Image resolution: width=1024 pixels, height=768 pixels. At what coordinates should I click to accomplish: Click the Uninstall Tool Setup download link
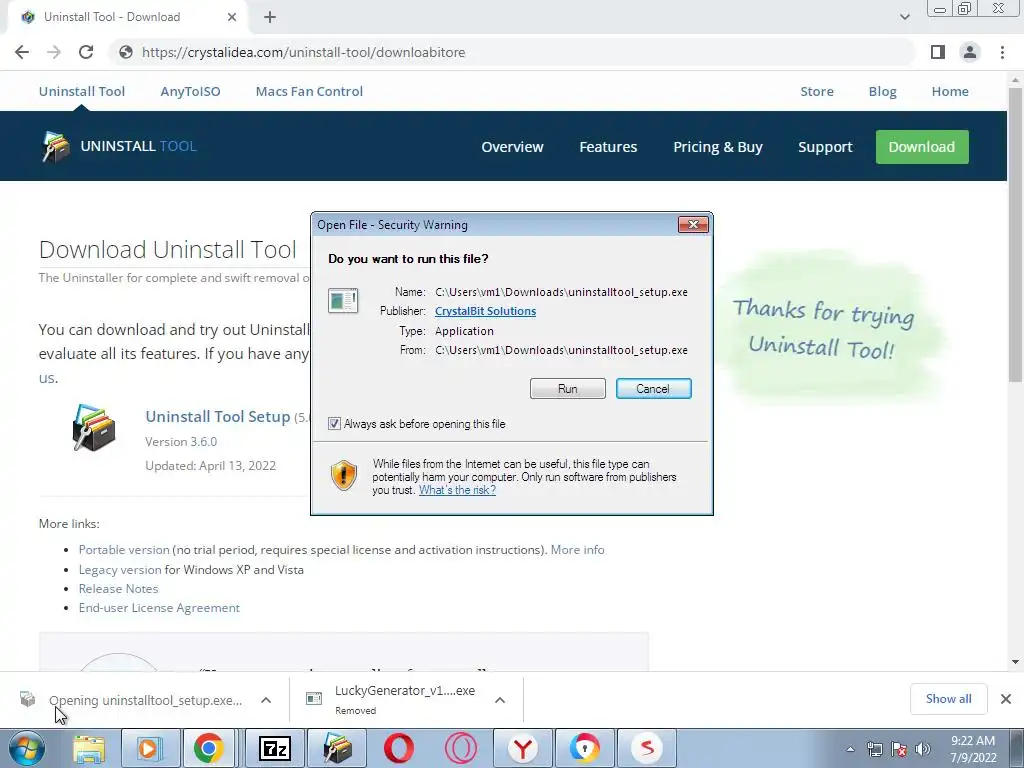click(217, 417)
